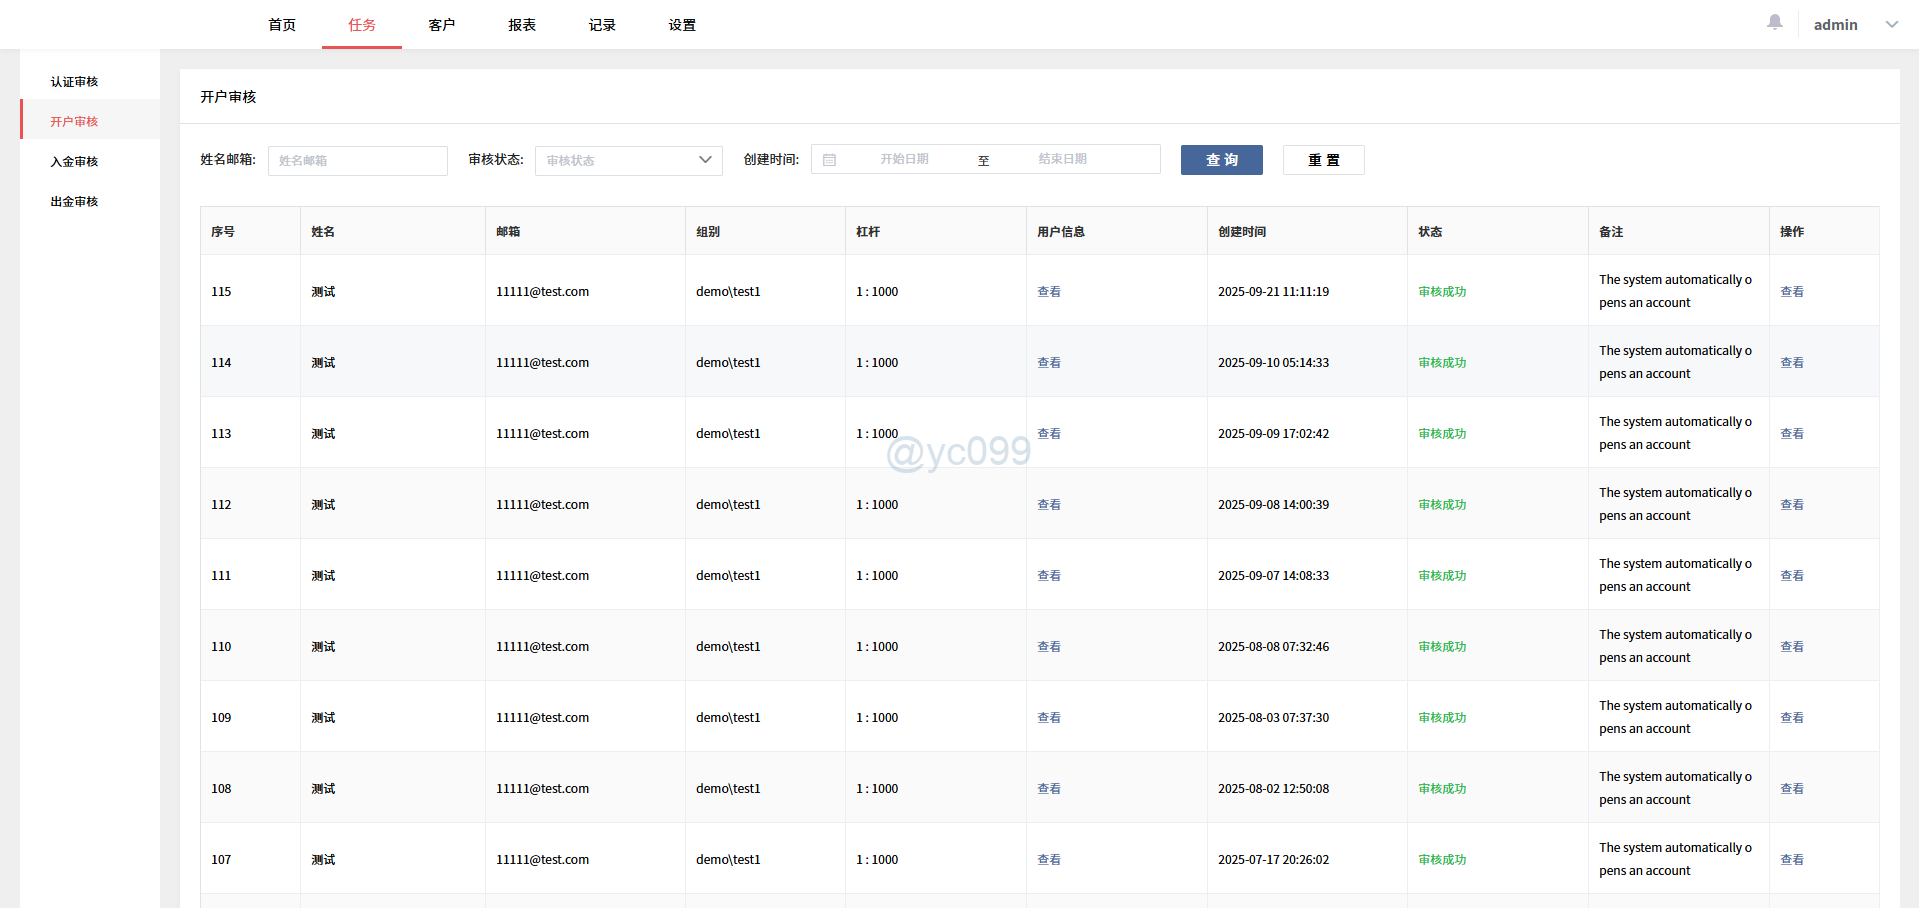Click 查看 in 操作 column for row 114
This screenshot has width=1919, height=908.
(1791, 363)
